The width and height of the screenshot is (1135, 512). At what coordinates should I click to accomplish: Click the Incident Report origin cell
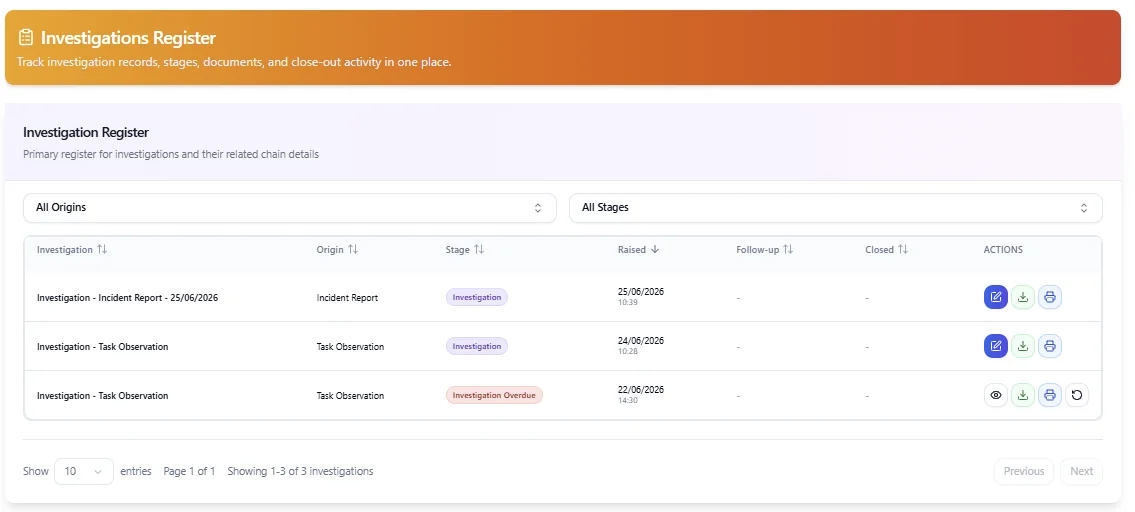point(347,298)
